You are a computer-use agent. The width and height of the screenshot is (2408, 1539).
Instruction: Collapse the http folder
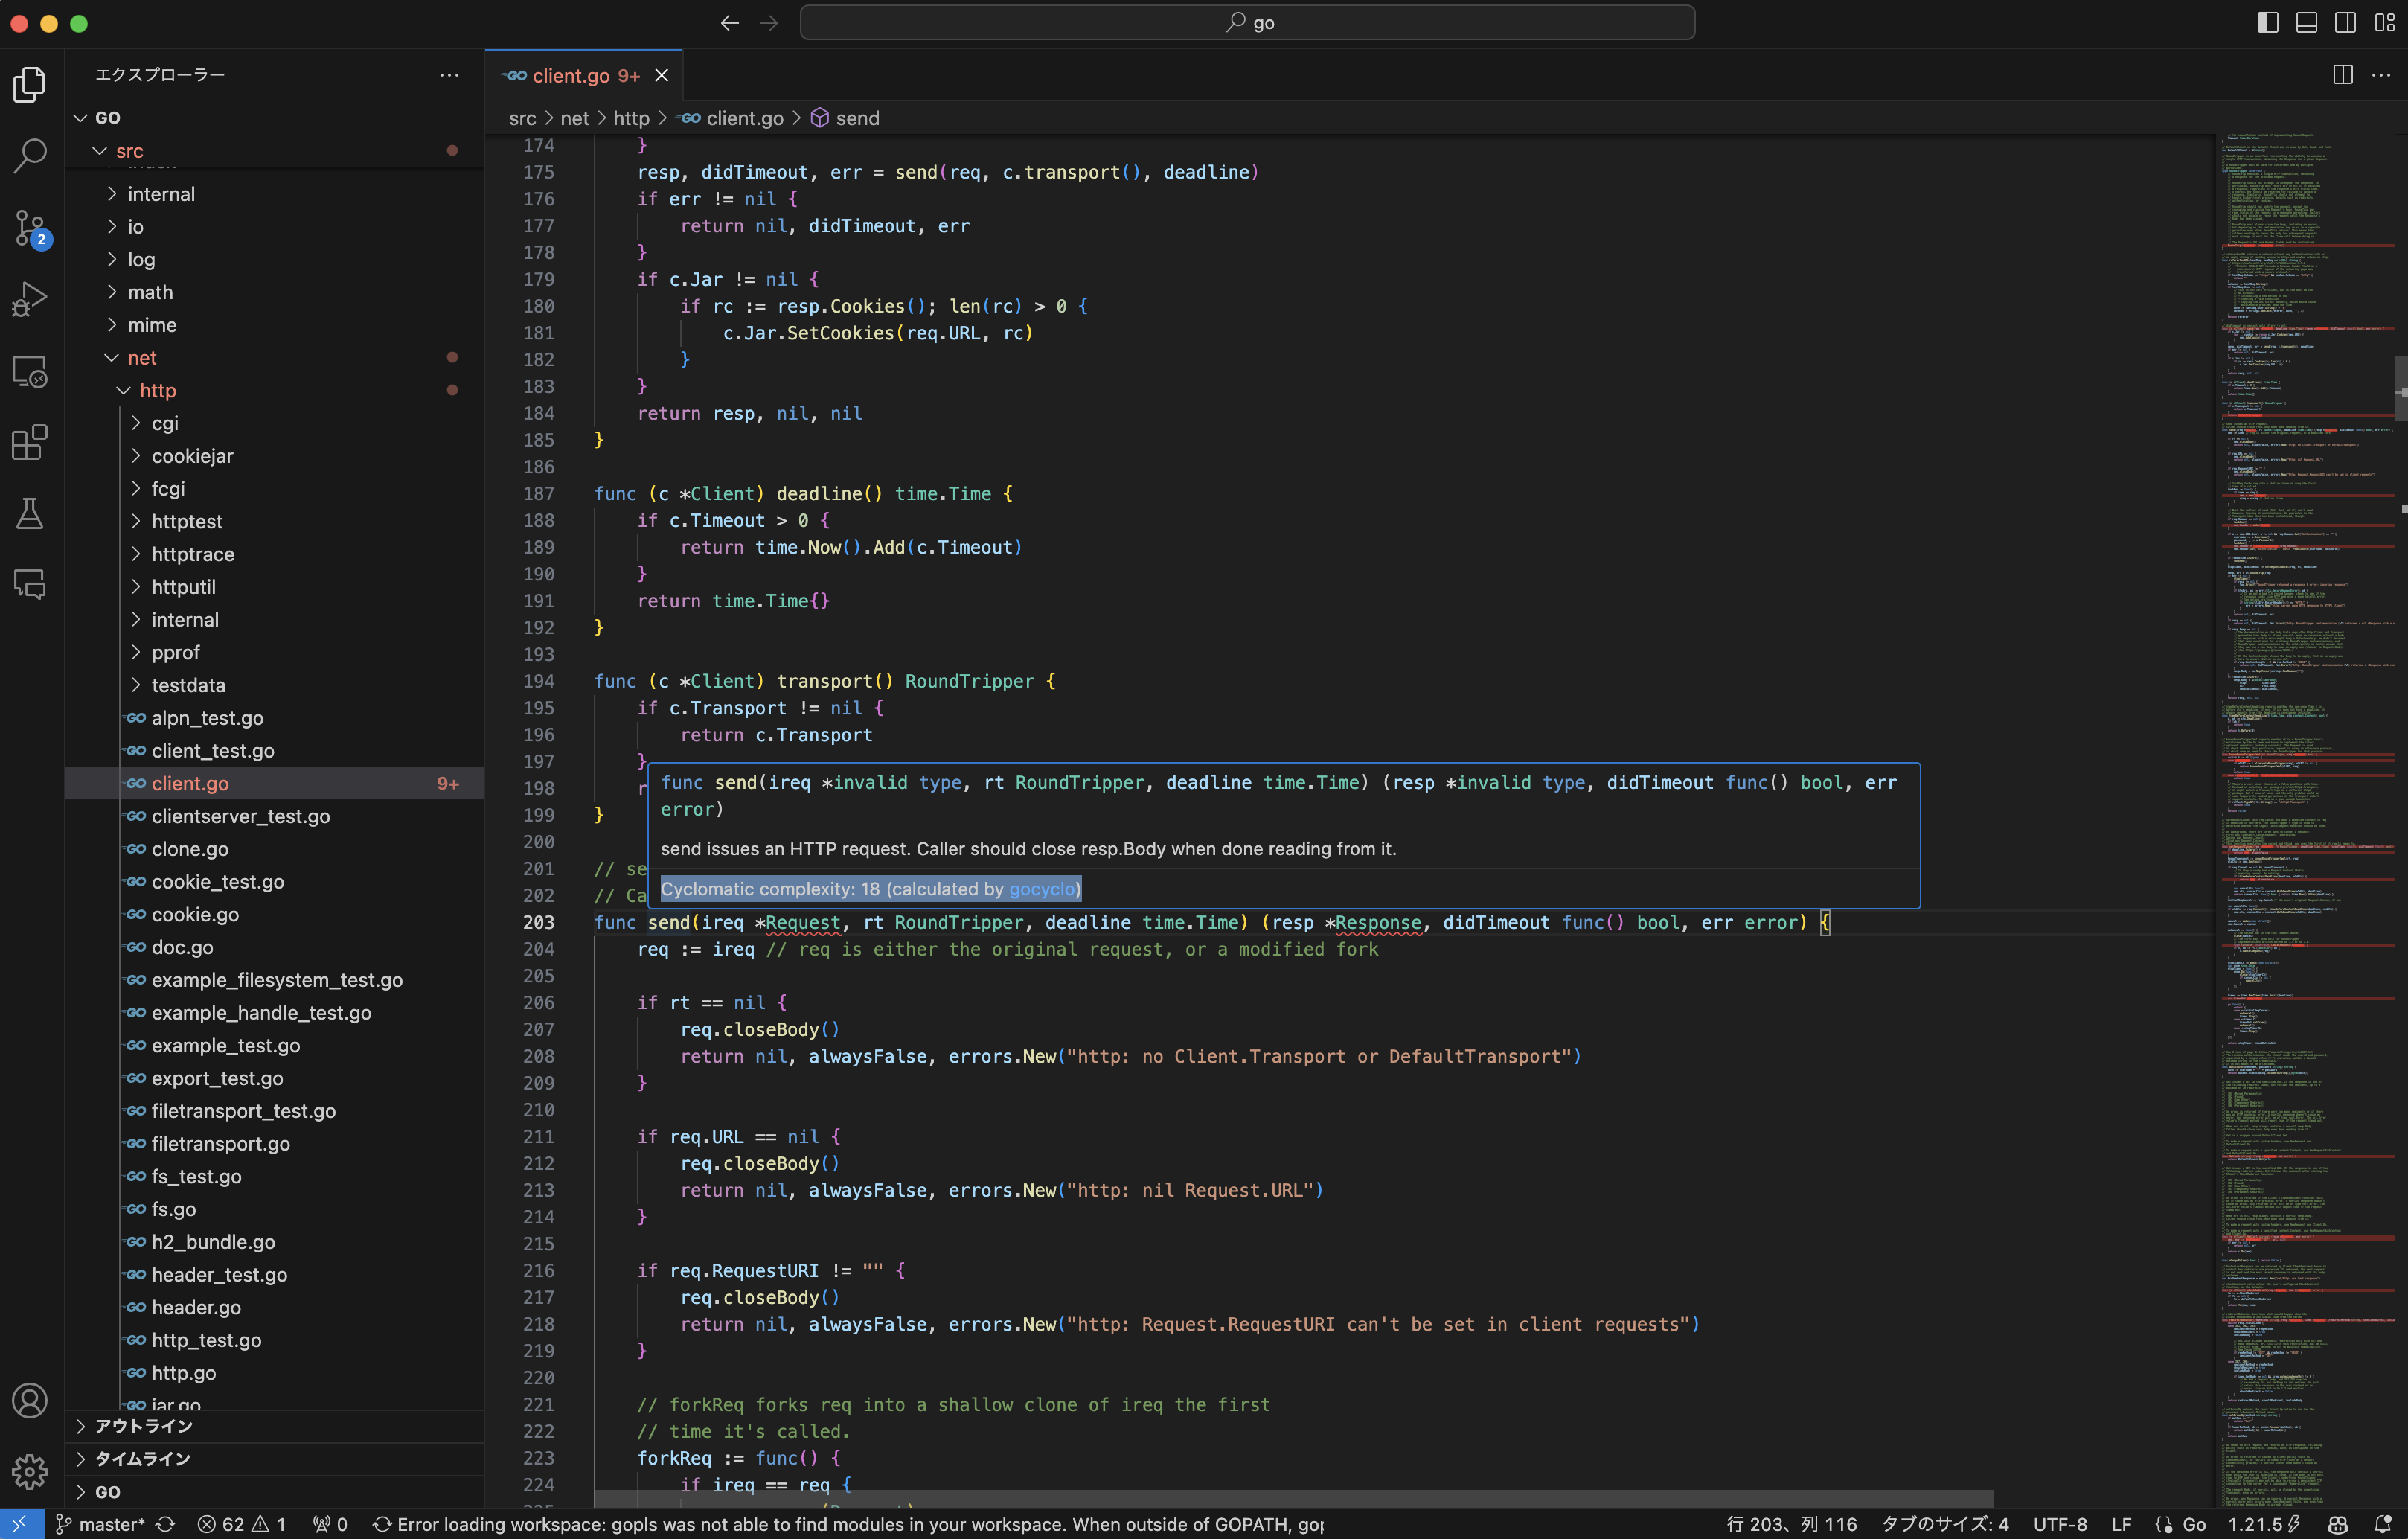pyautogui.click(x=157, y=390)
